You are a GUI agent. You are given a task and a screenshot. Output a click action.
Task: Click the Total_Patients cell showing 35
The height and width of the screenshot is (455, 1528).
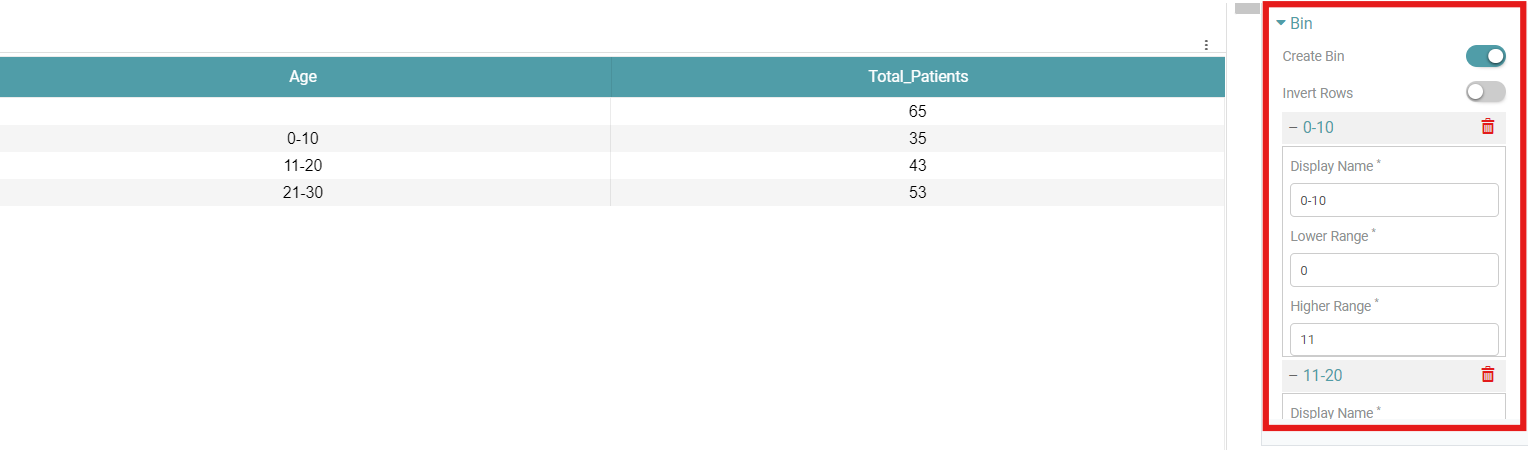tap(917, 138)
